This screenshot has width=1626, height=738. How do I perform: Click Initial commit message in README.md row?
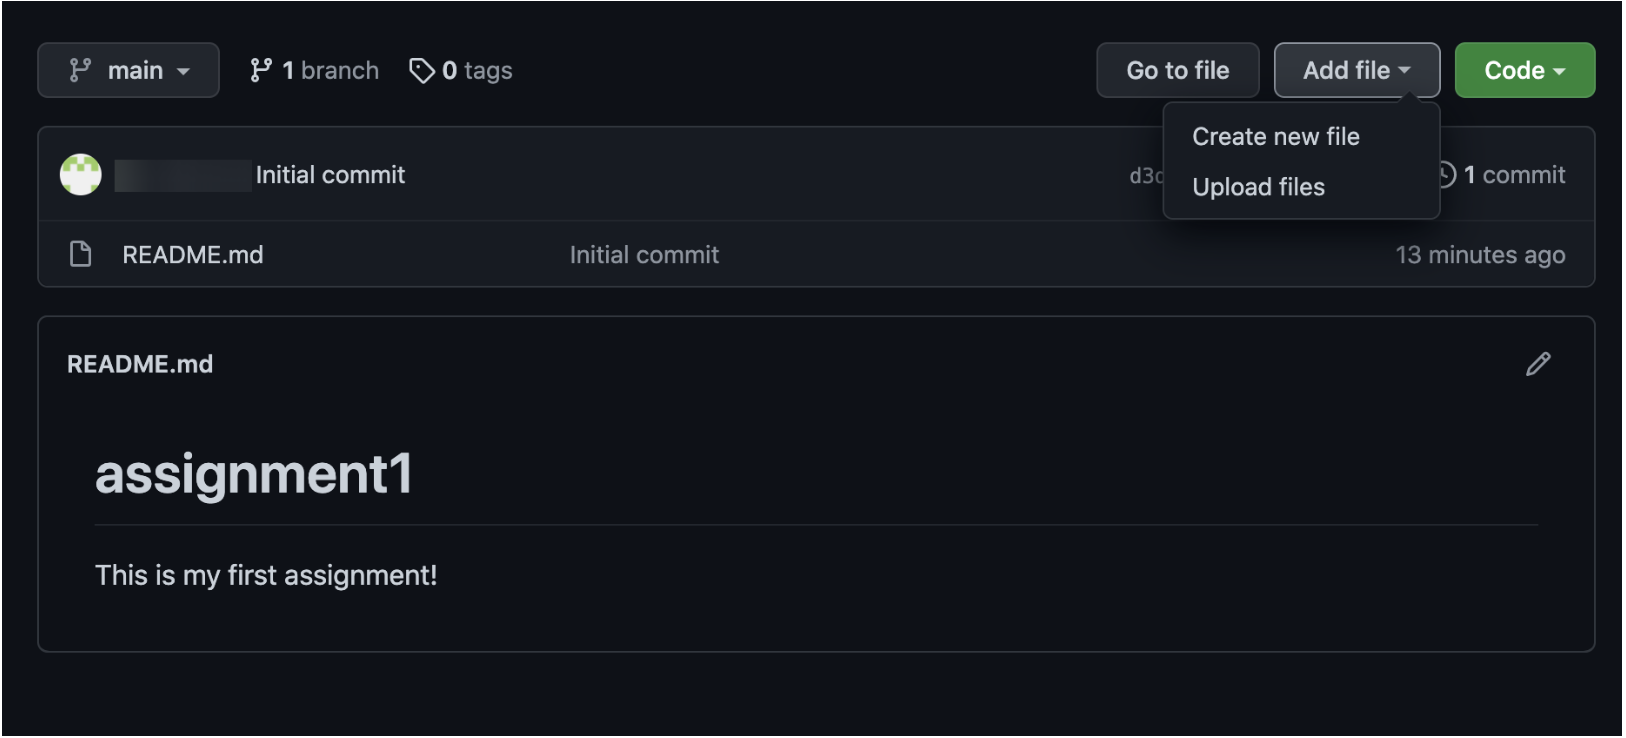644,255
